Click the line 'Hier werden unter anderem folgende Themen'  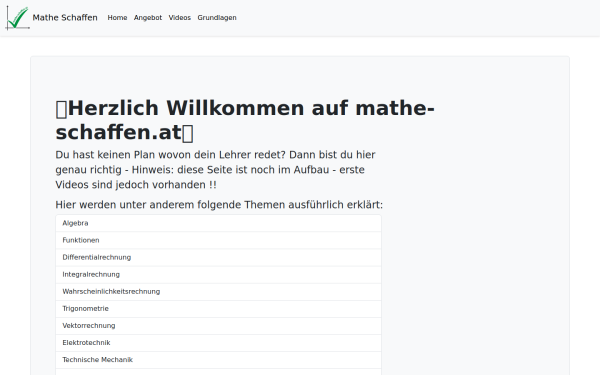pyautogui.click(x=219, y=205)
